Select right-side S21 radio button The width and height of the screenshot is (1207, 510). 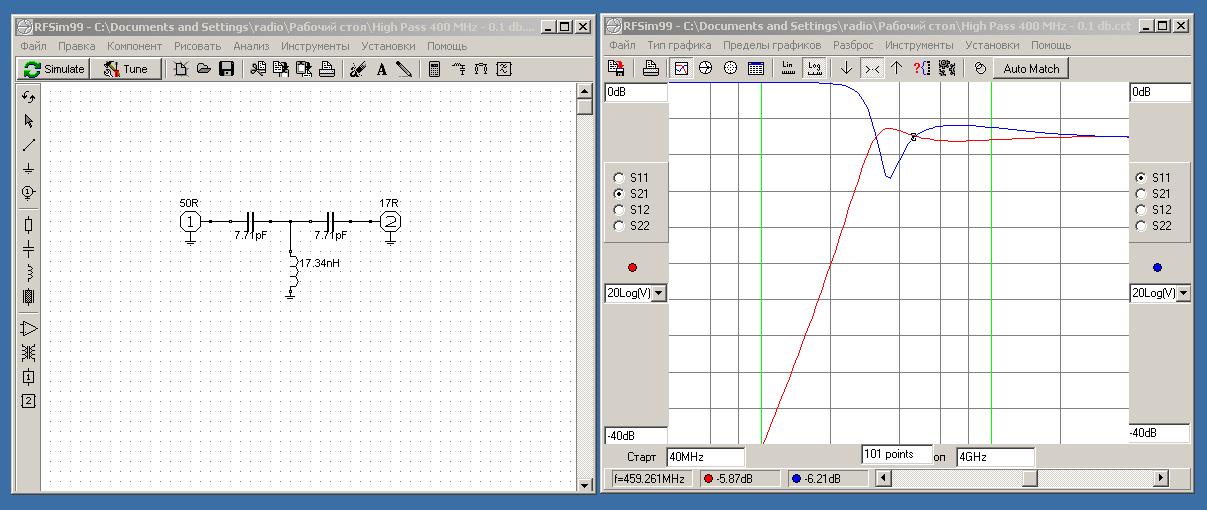tap(1141, 193)
